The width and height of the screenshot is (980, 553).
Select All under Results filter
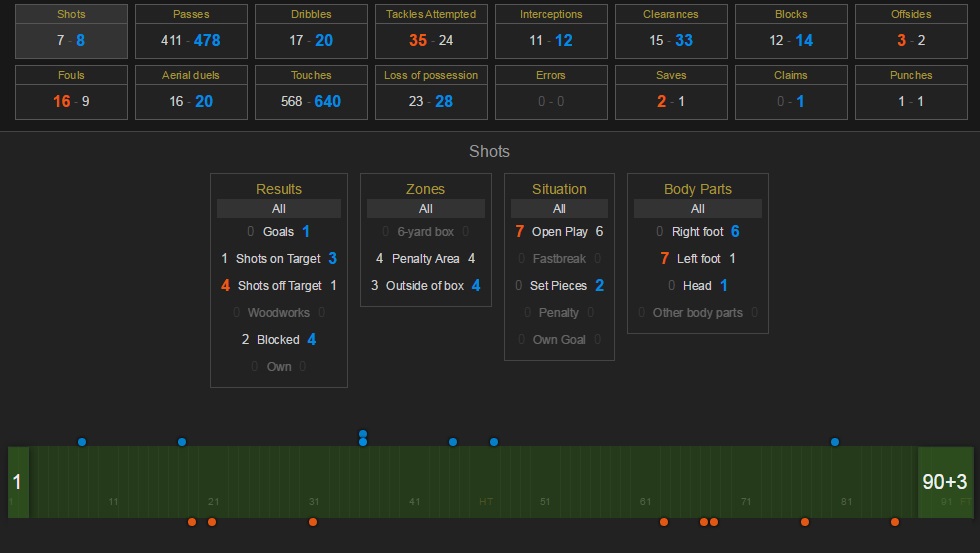pos(279,209)
